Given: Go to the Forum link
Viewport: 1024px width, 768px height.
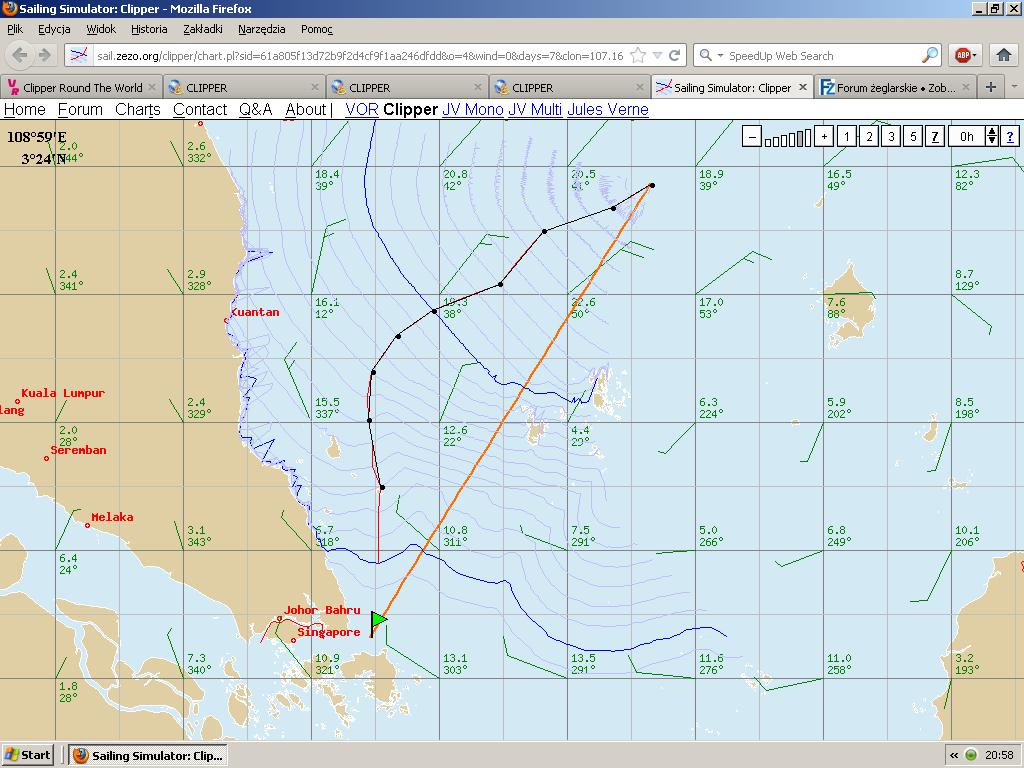Looking at the screenshot, I should (80, 110).
